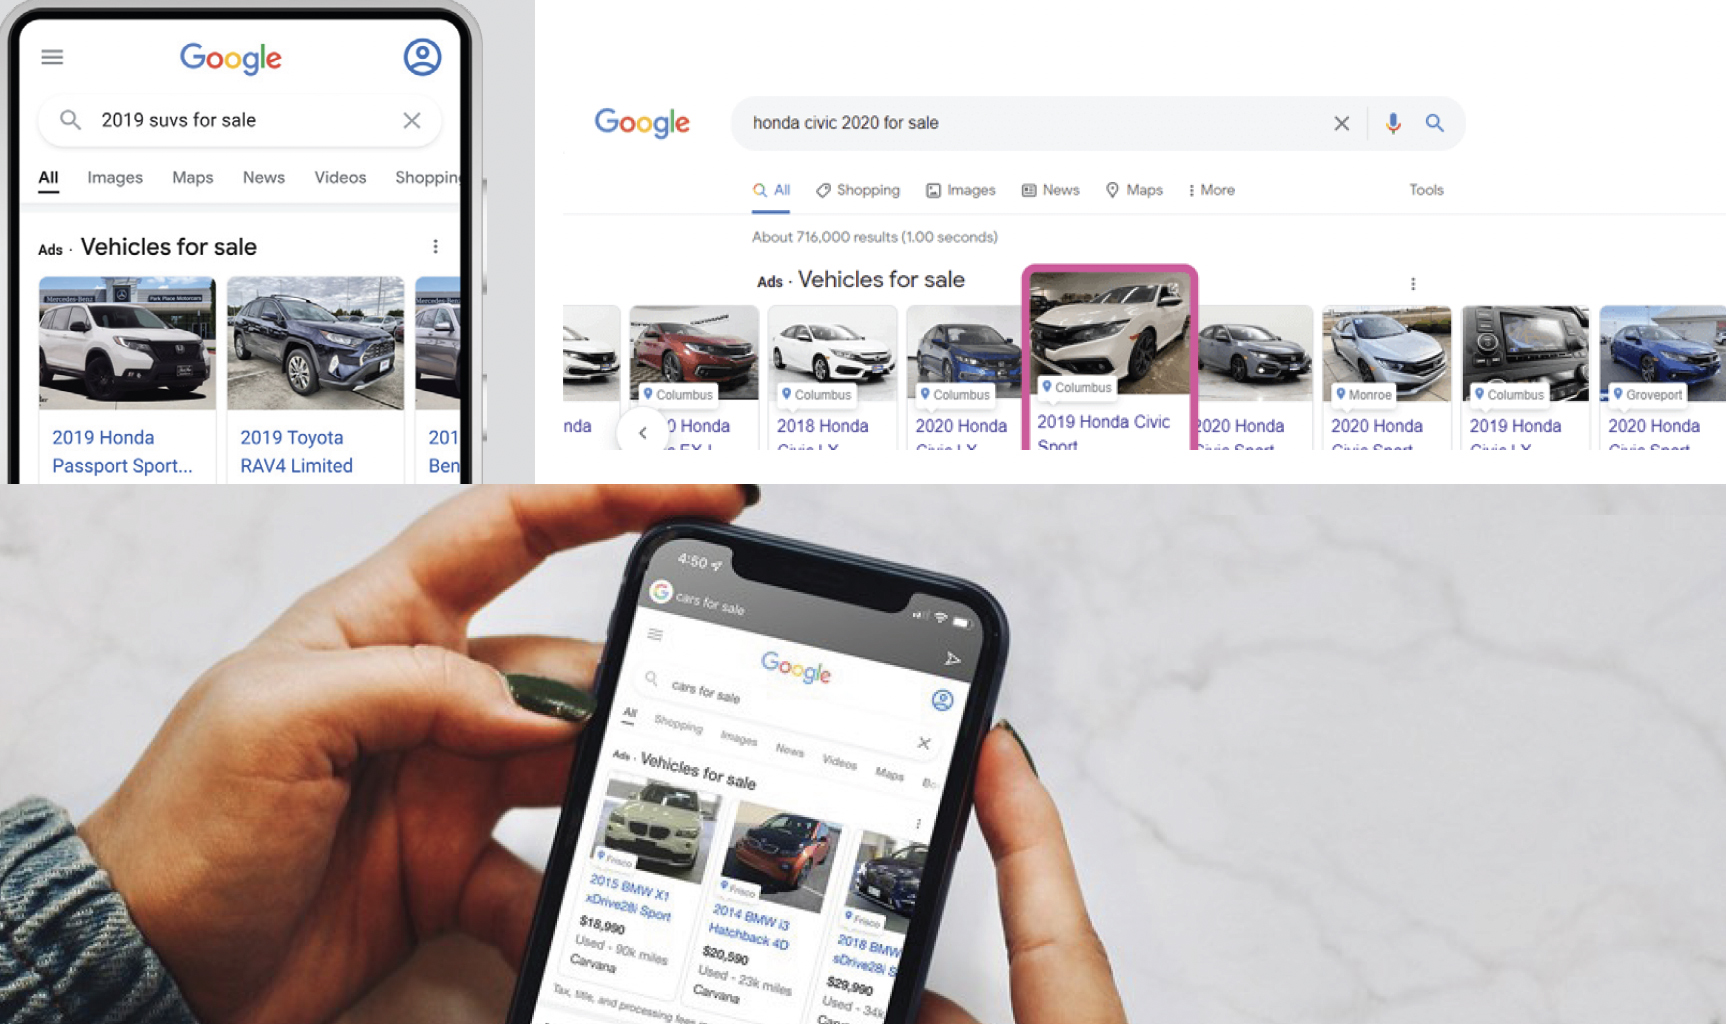Click the mobile search magnifier icon

click(70, 120)
